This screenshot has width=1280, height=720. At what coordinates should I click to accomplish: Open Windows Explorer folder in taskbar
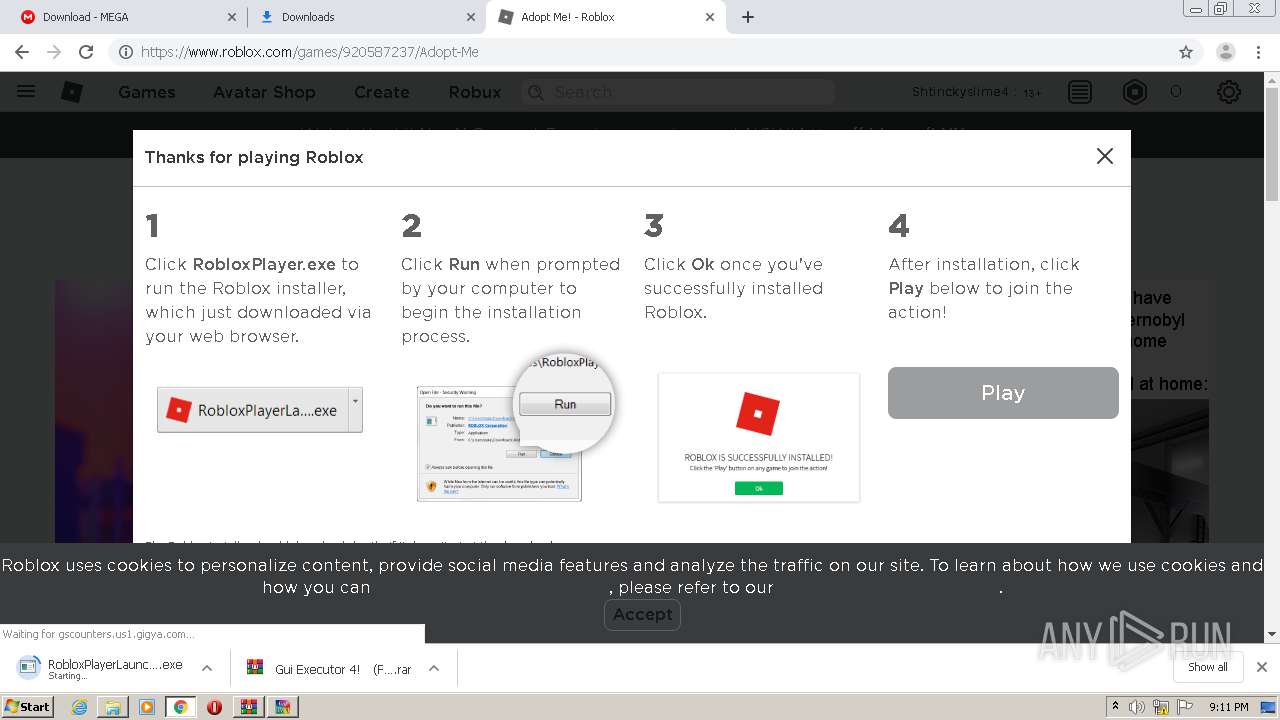pos(113,707)
